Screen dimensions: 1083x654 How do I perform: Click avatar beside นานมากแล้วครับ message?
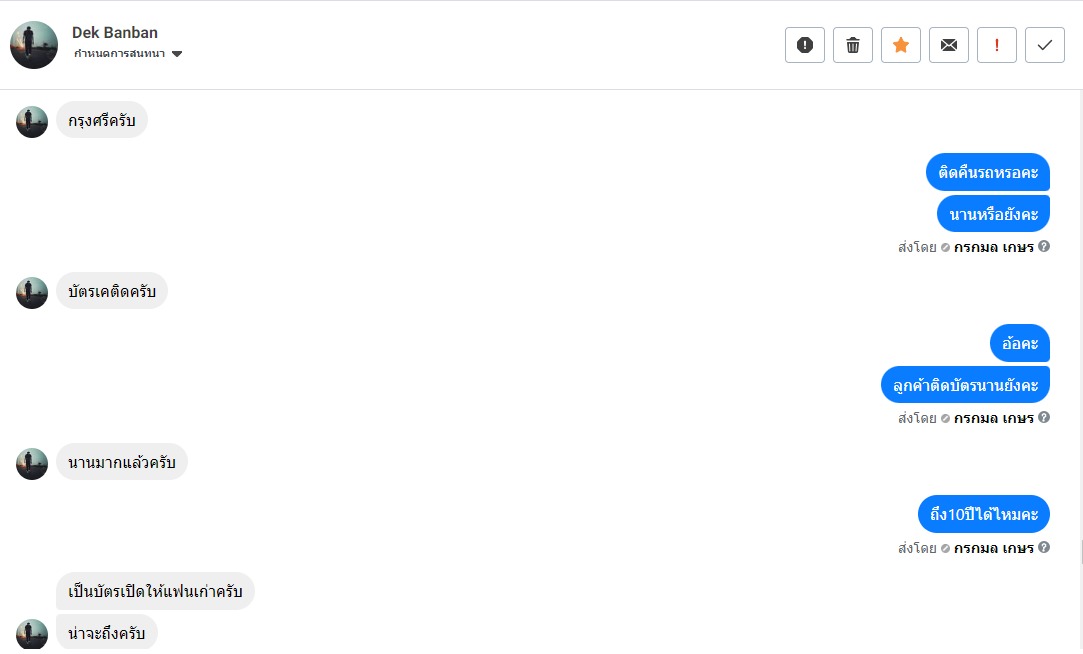32,464
